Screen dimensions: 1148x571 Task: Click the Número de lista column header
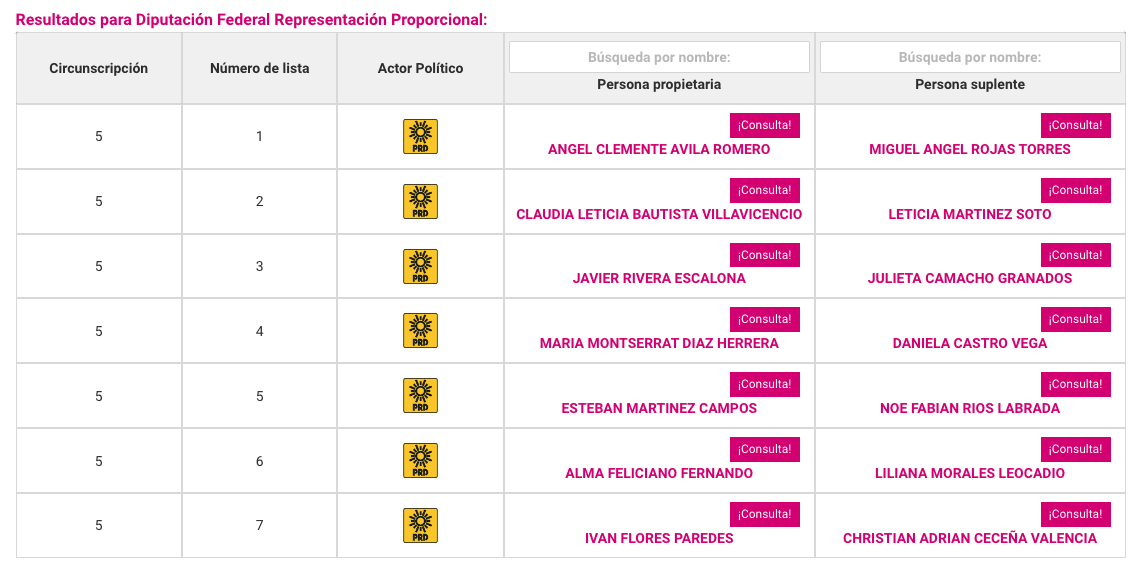tap(260, 69)
